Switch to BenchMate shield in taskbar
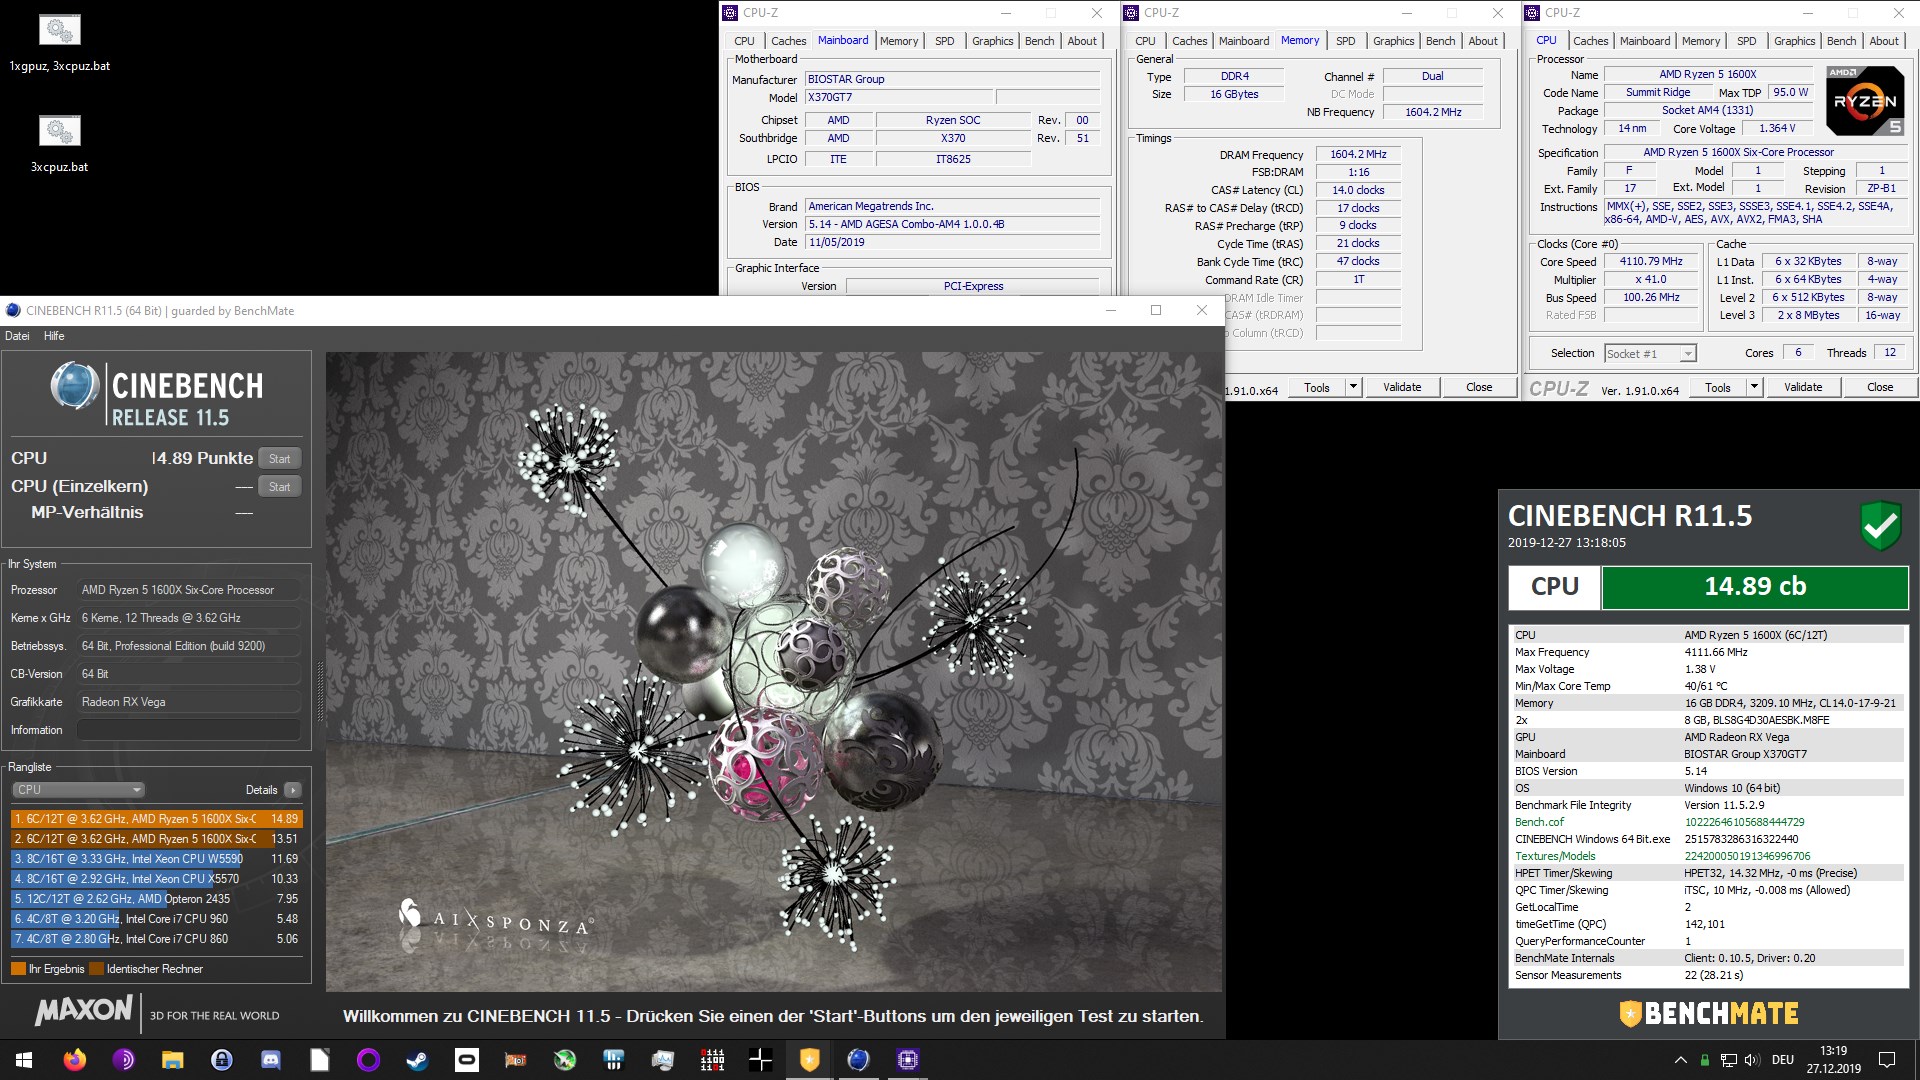1920x1080 pixels. click(810, 1060)
